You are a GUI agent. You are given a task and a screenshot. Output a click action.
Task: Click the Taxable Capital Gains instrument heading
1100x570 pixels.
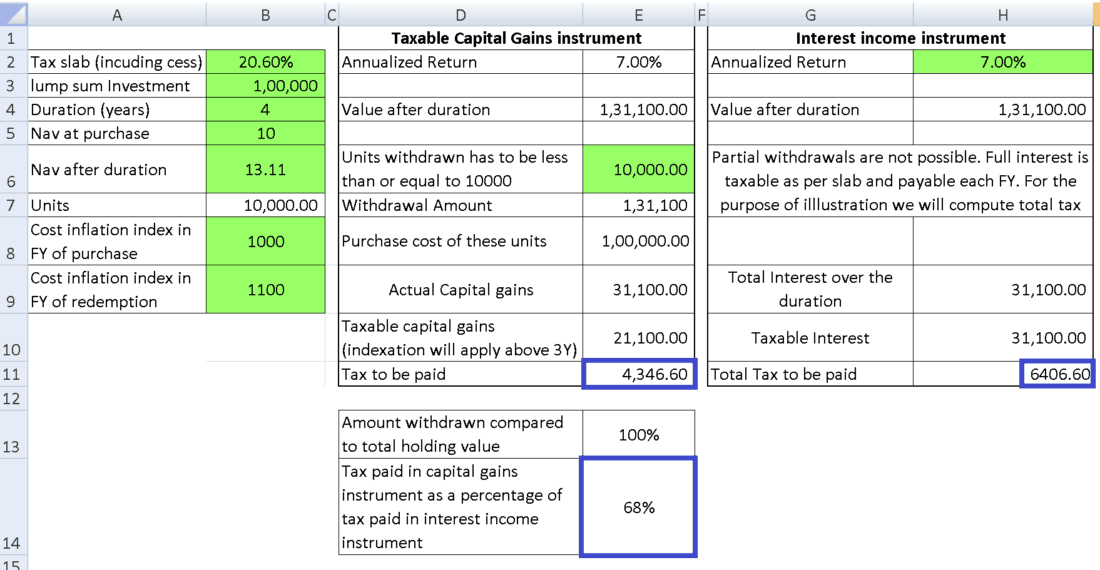(516, 38)
